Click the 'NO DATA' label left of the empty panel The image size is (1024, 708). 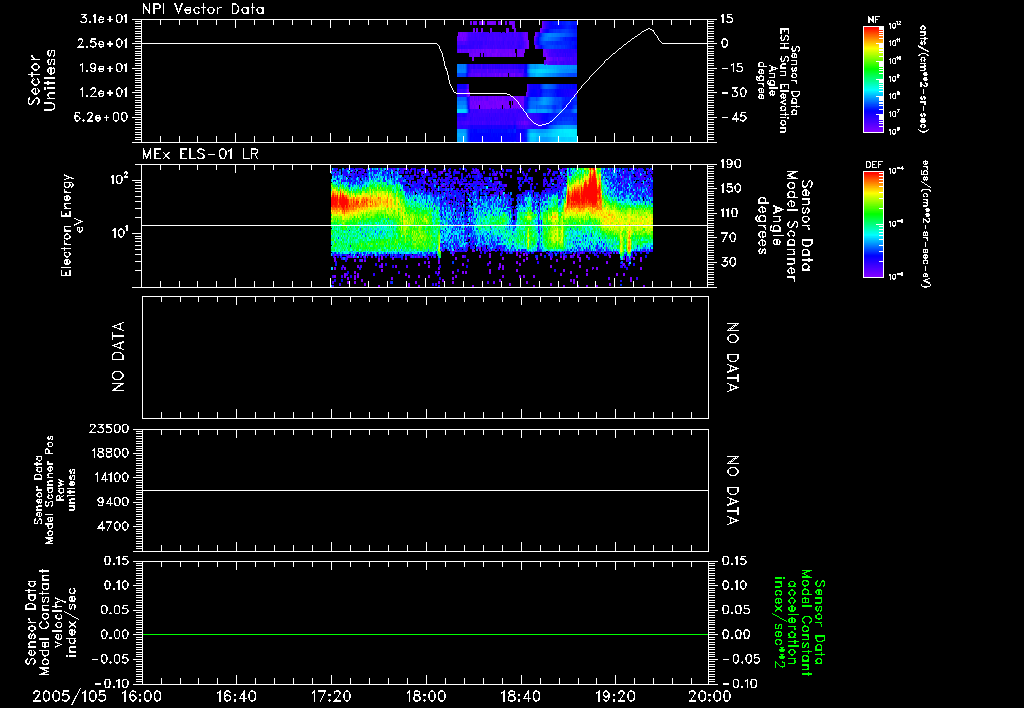(x=118, y=357)
